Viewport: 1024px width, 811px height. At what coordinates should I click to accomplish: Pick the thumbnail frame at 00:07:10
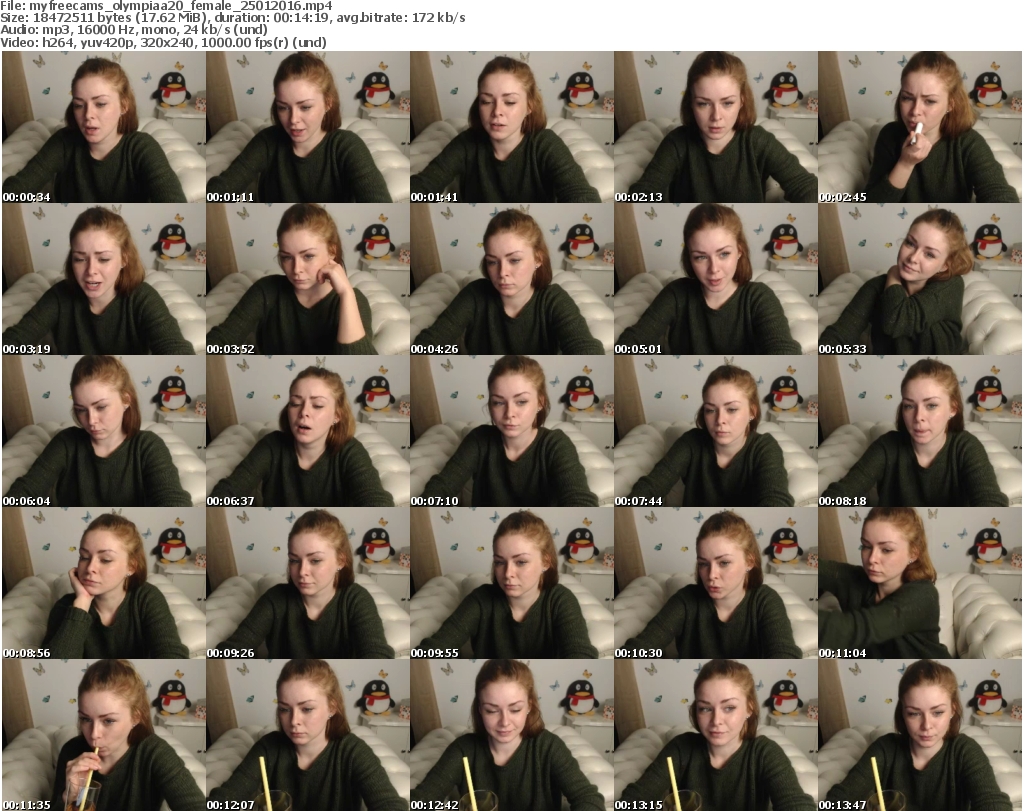pyautogui.click(x=512, y=431)
